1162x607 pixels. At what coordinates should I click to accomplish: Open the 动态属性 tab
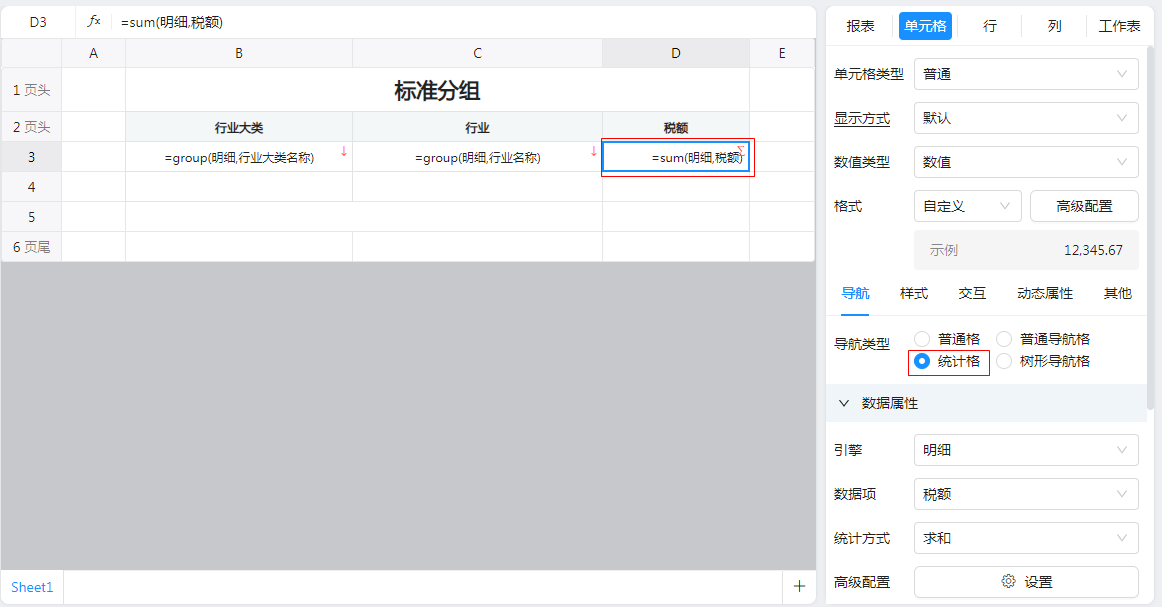pos(1044,293)
